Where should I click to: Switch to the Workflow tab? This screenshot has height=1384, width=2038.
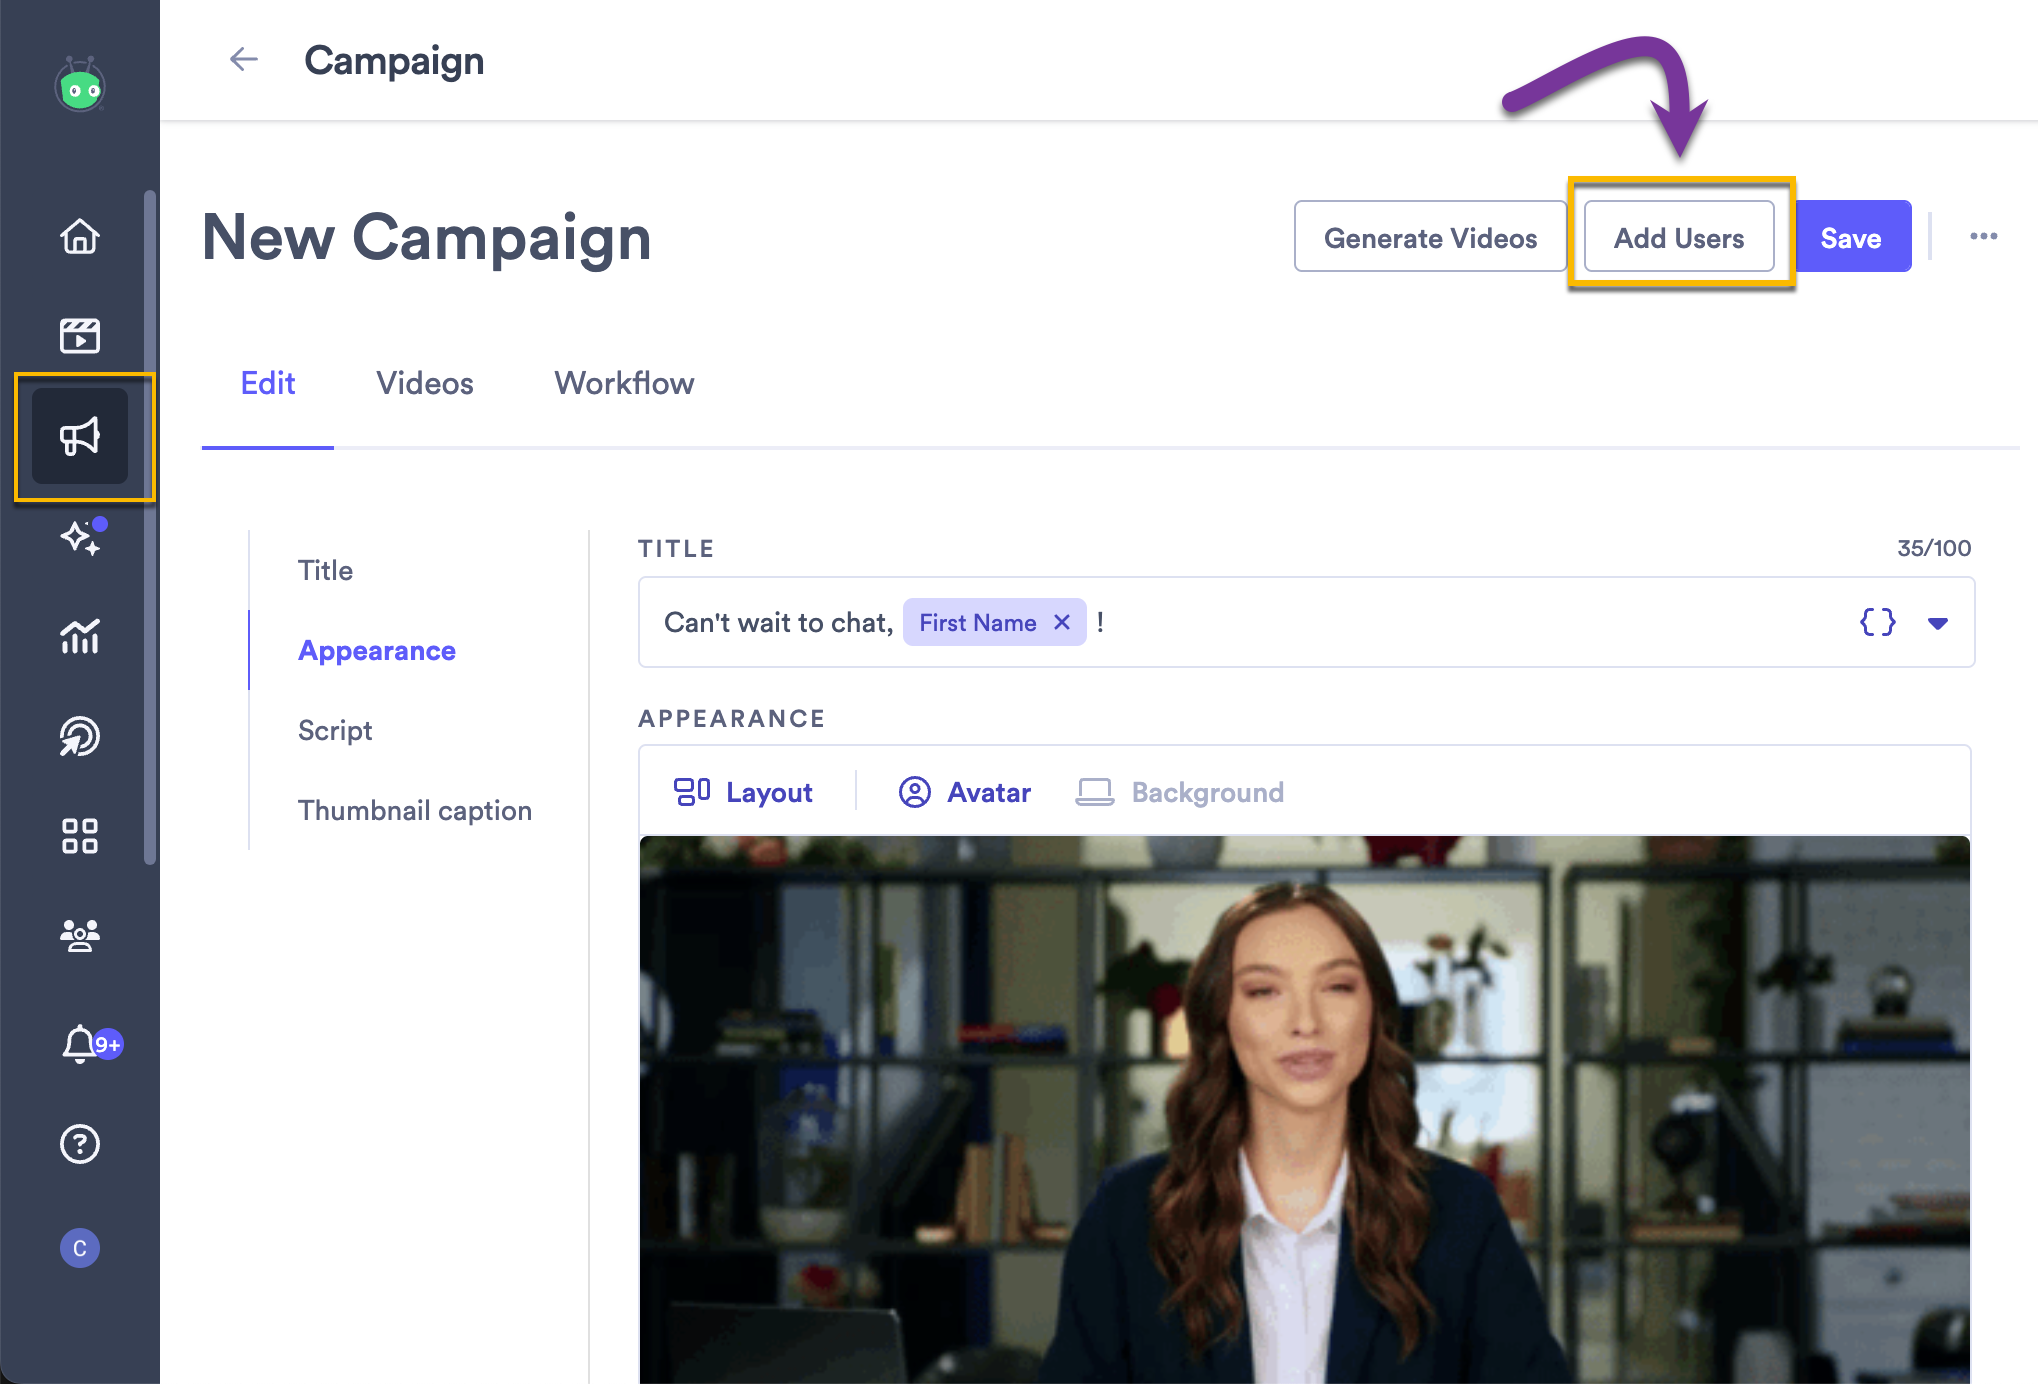click(x=623, y=383)
